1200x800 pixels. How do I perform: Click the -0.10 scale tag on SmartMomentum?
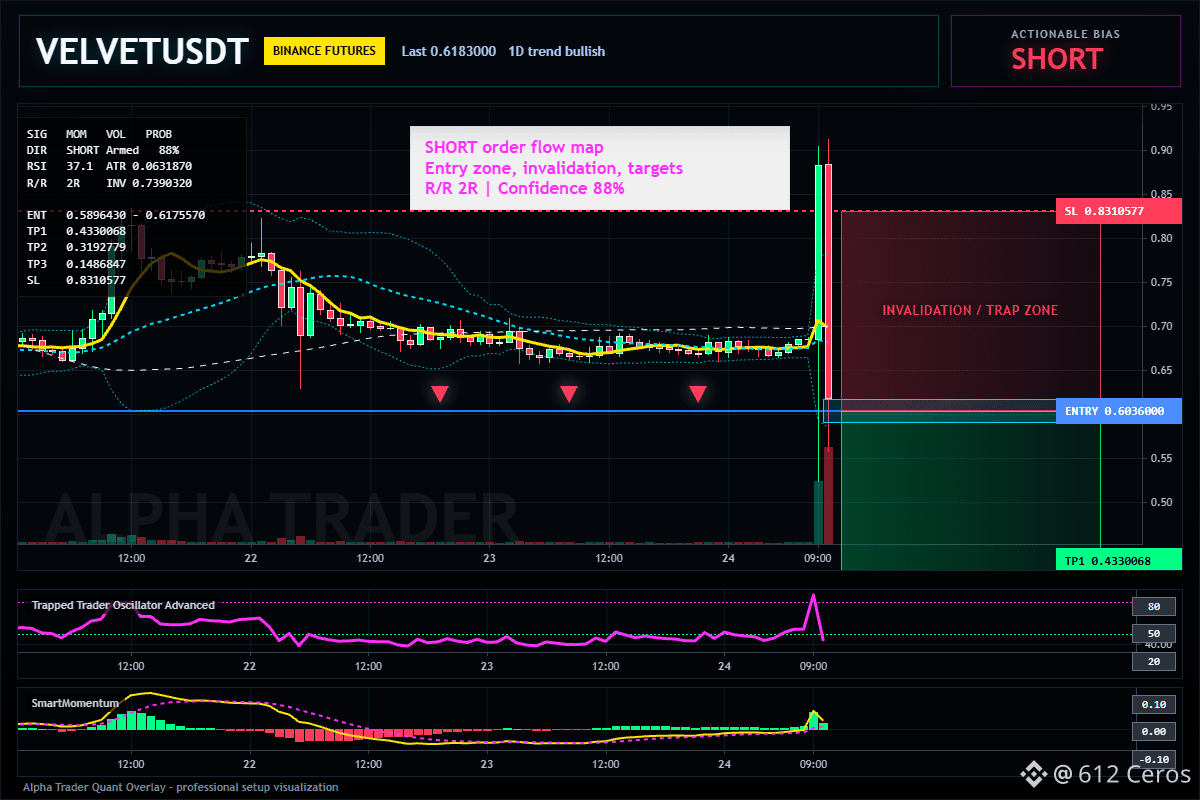pyautogui.click(x=1153, y=758)
